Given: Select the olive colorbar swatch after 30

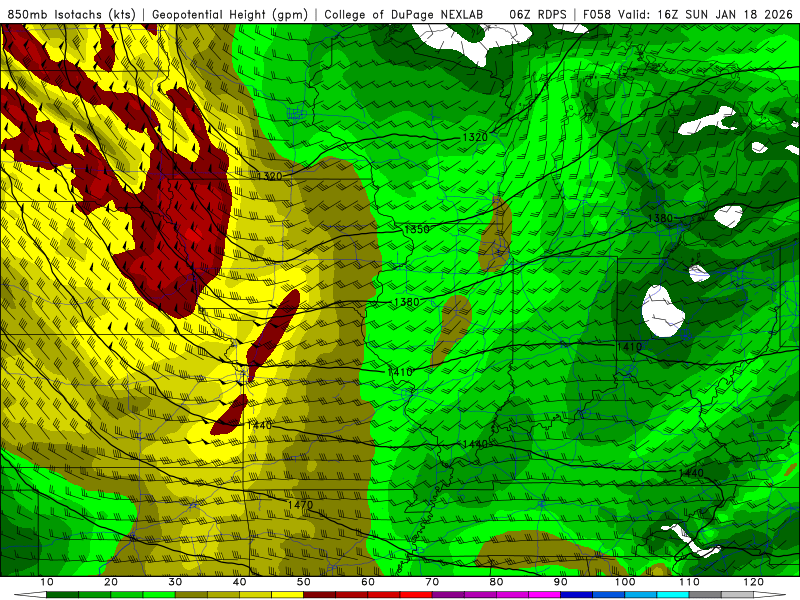Looking at the screenshot, I should pos(191,595).
